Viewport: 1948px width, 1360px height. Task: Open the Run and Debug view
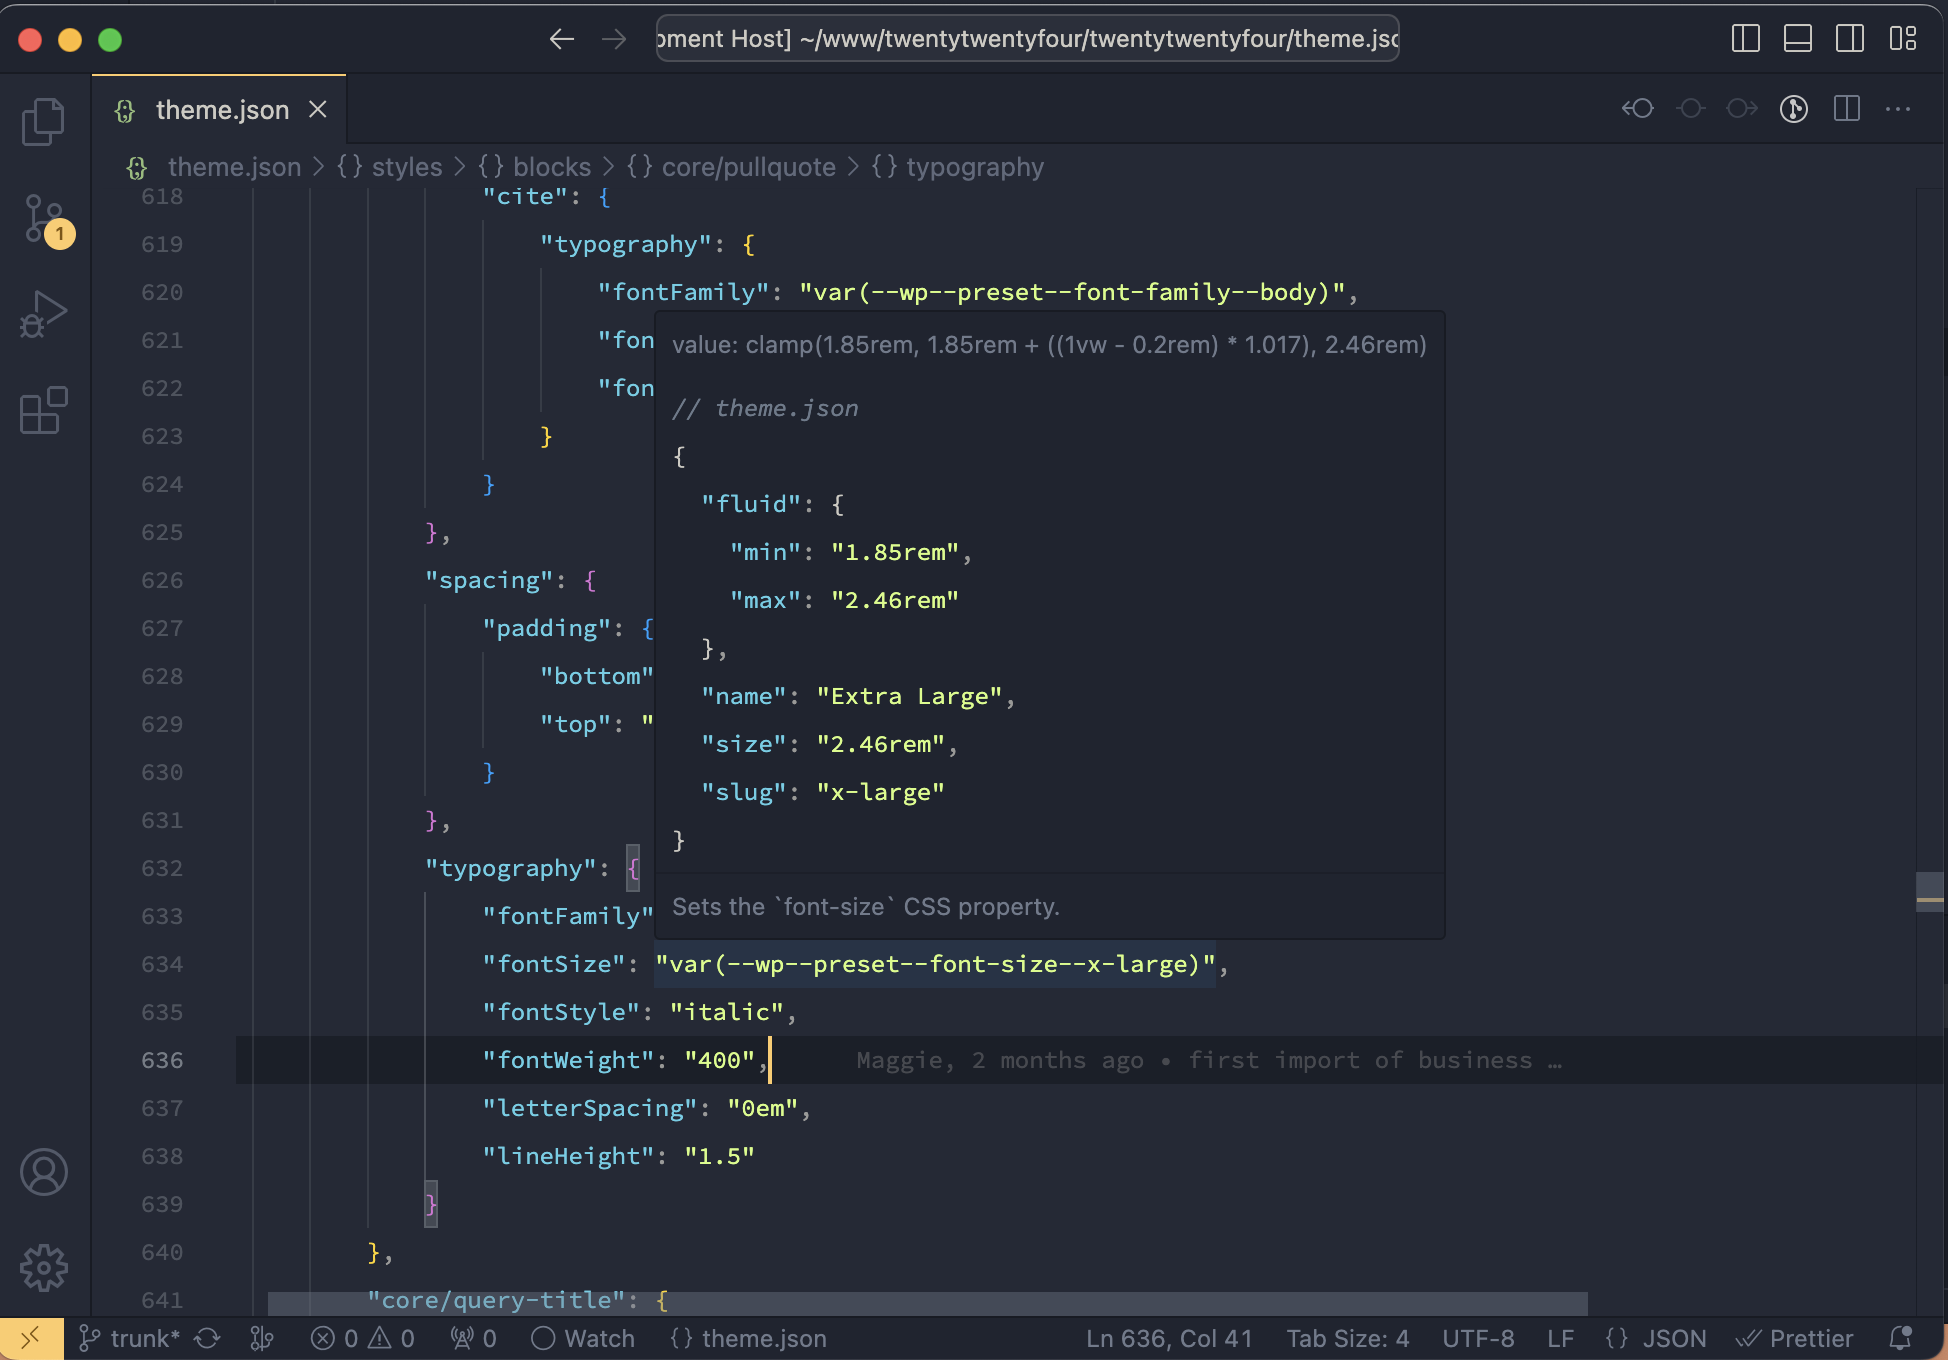(43, 314)
